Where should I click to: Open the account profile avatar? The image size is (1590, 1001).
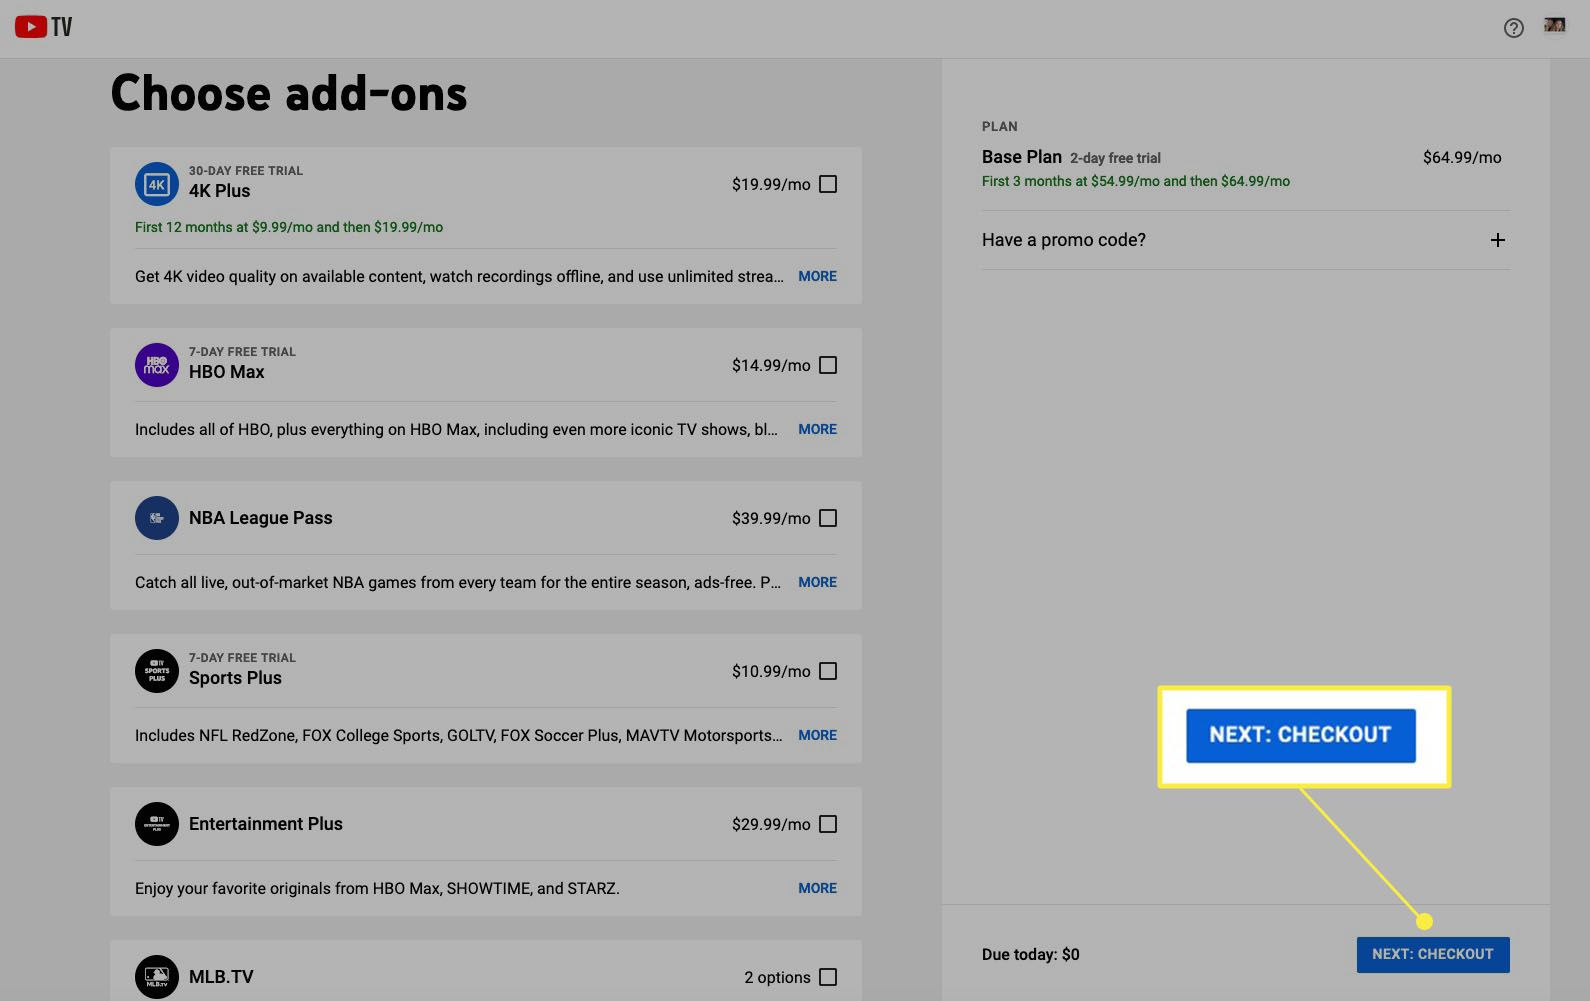click(x=1554, y=25)
